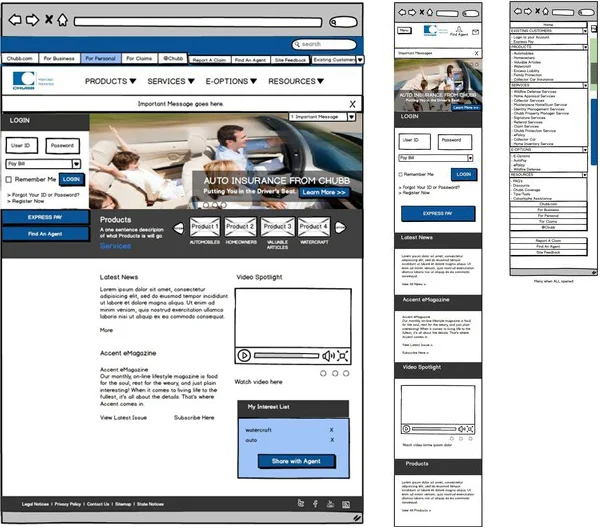
Task: Open Facebook icon in desktop footer
Action: click(x=315, y=504)
